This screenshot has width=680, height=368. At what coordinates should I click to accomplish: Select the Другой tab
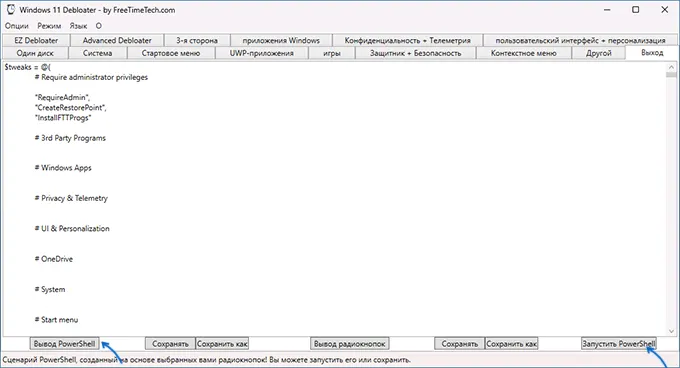(598, 53)
